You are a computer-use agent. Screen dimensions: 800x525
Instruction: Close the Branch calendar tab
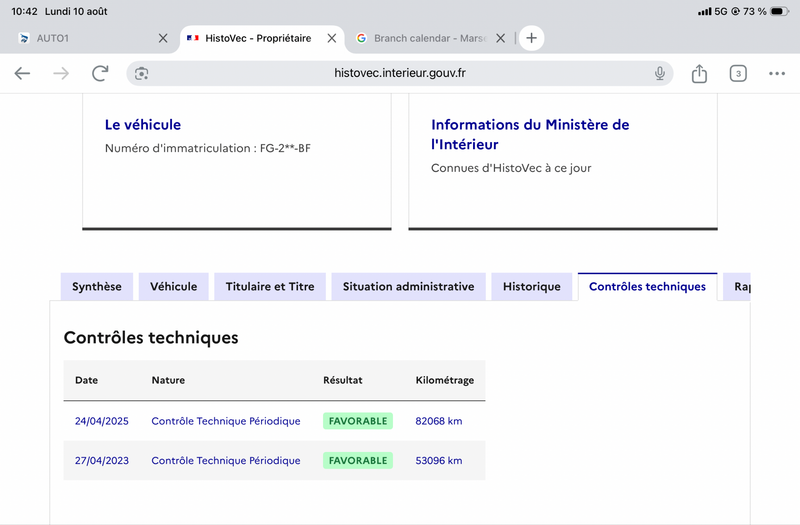(x=501, y=38)
